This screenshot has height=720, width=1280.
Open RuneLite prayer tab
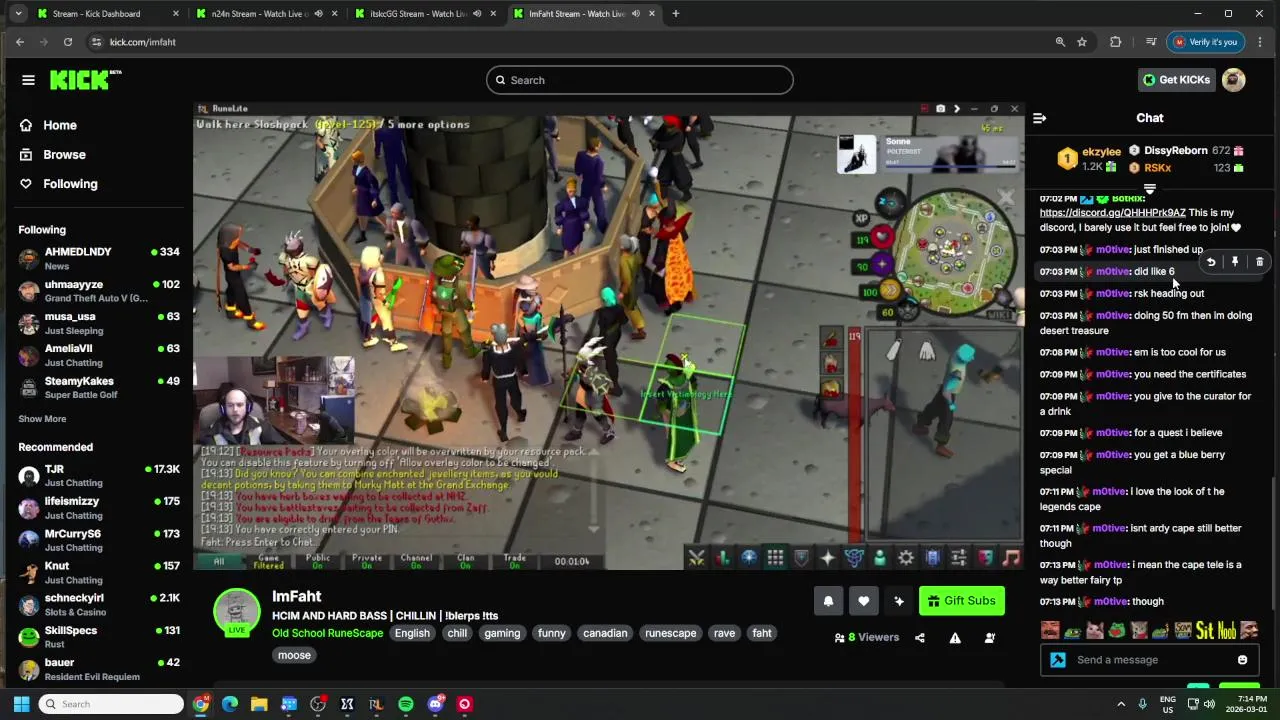pos(827,558)
